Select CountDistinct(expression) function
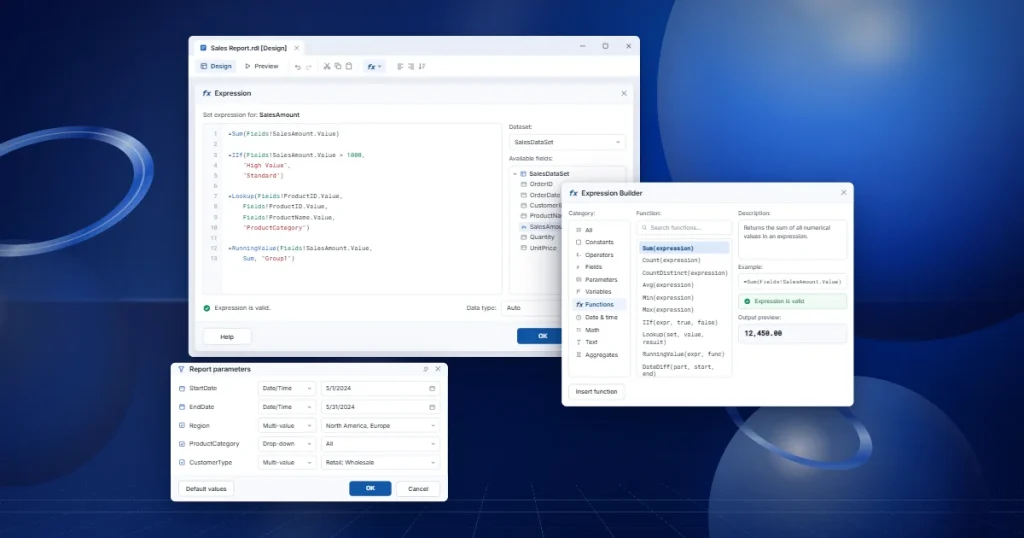 click(x=684, y=273)
